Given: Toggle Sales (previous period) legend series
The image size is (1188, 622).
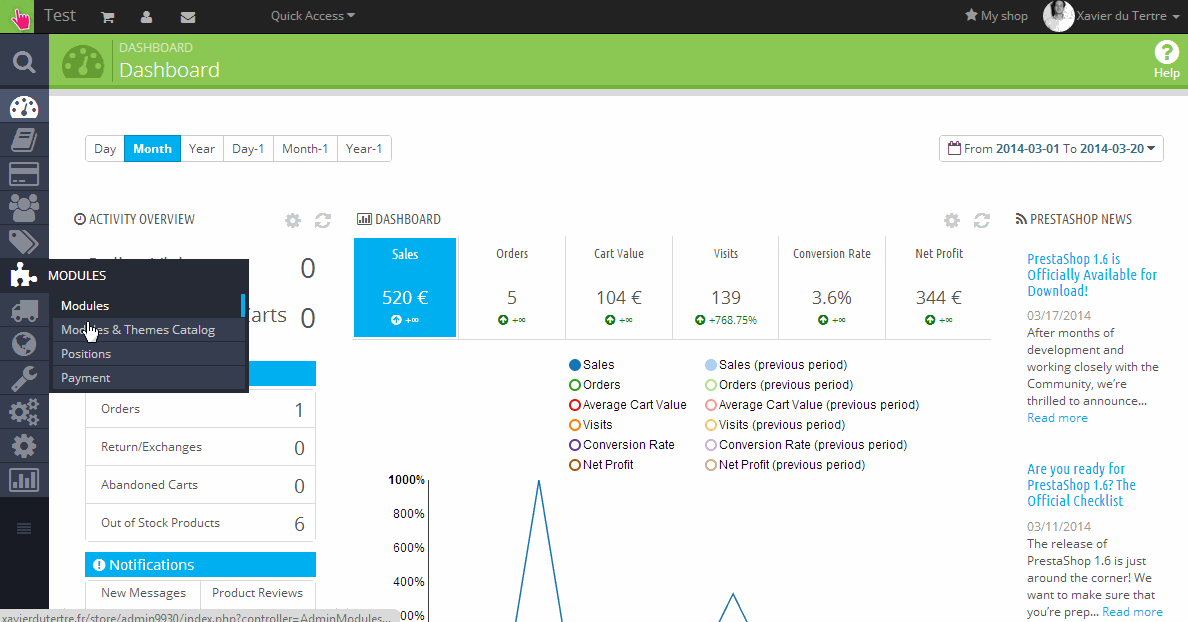Looking at the screenshot, I should tap(776, 364).
